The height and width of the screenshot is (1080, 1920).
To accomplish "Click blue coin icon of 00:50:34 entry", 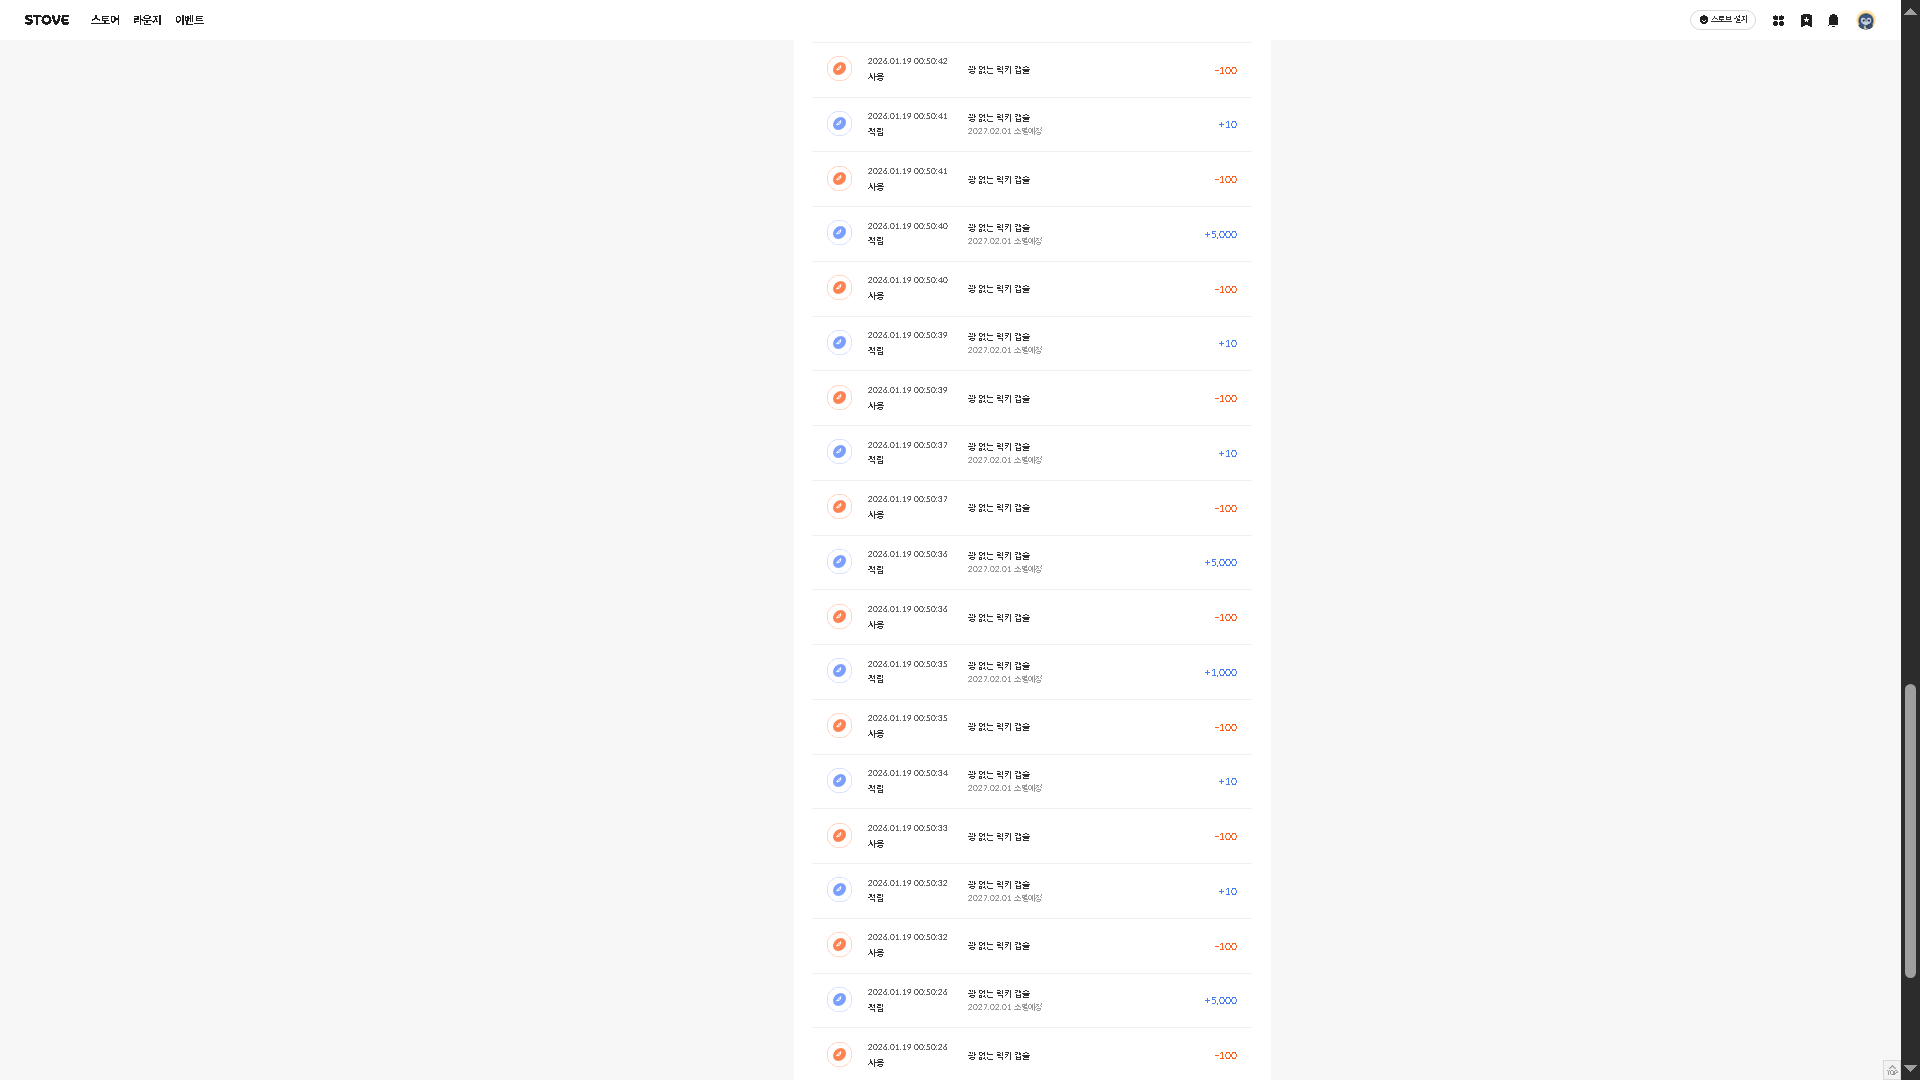I will 839,781.
